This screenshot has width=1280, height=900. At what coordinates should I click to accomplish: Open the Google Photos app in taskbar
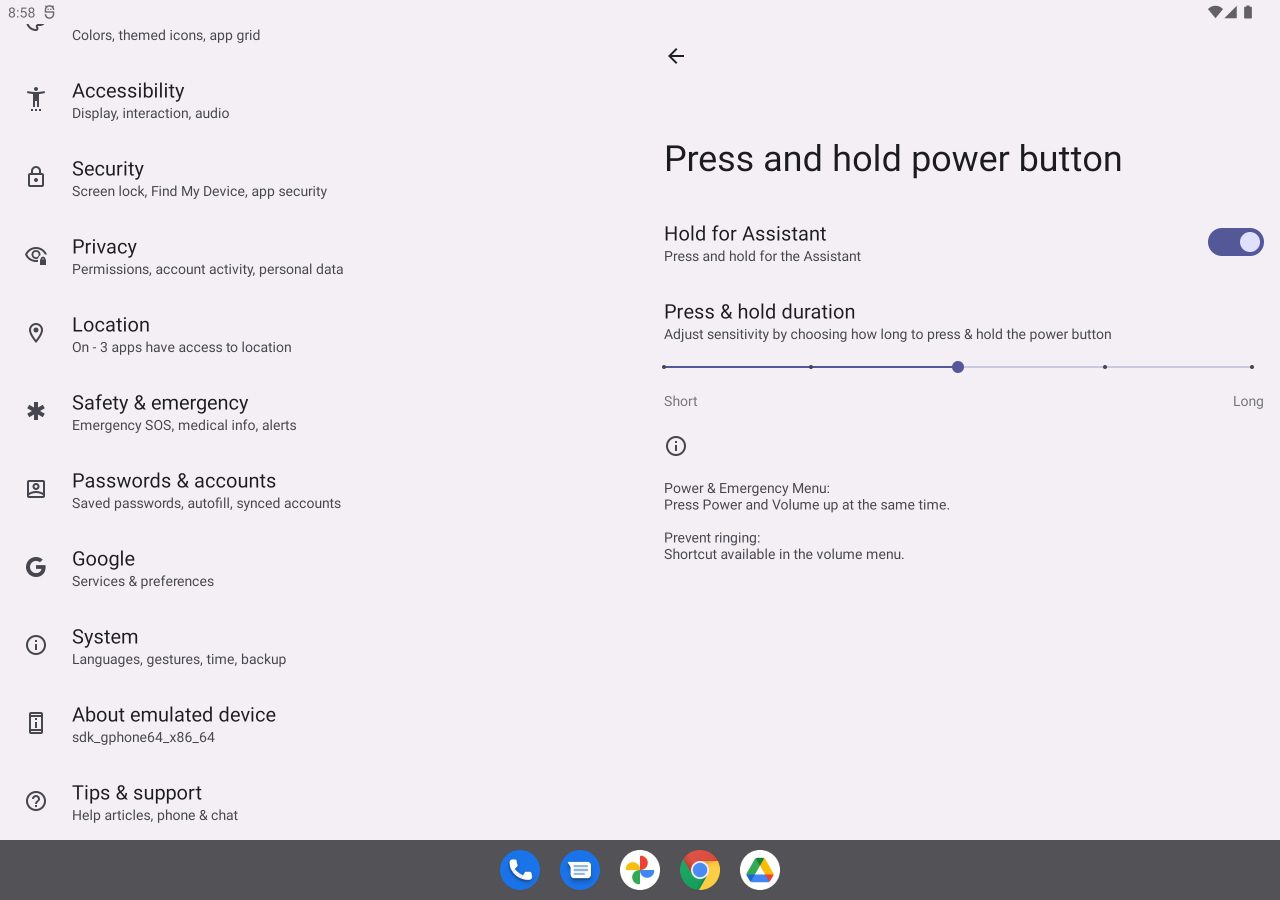(x=640, y=870)
